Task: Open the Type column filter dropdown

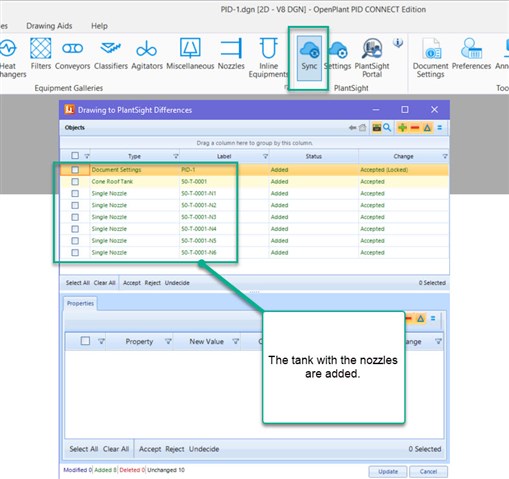Action: pyautogui.click(x=176, y=156)
